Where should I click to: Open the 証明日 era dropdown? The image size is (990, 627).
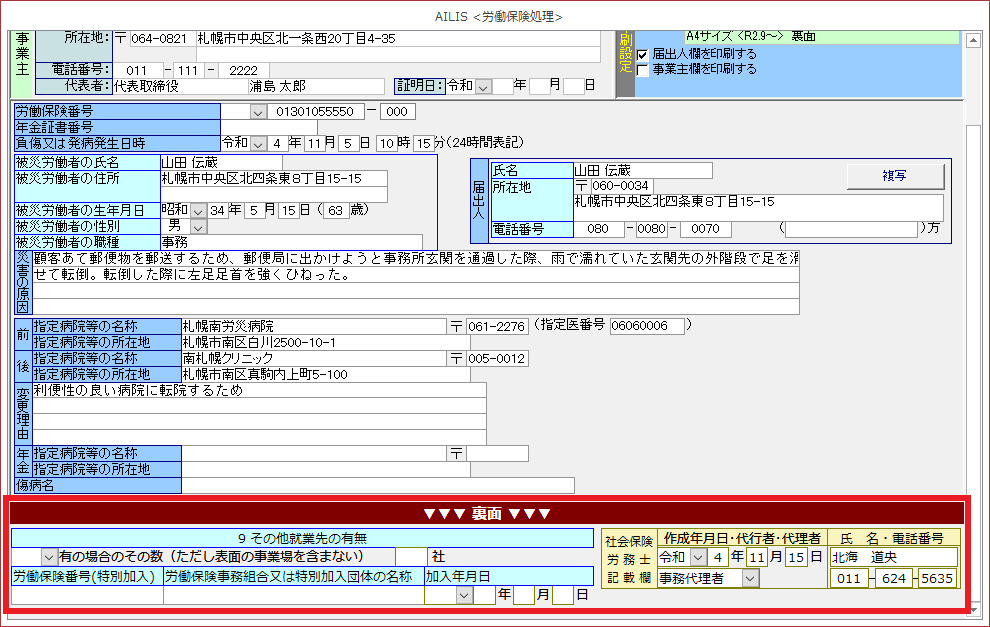[483, 86]
